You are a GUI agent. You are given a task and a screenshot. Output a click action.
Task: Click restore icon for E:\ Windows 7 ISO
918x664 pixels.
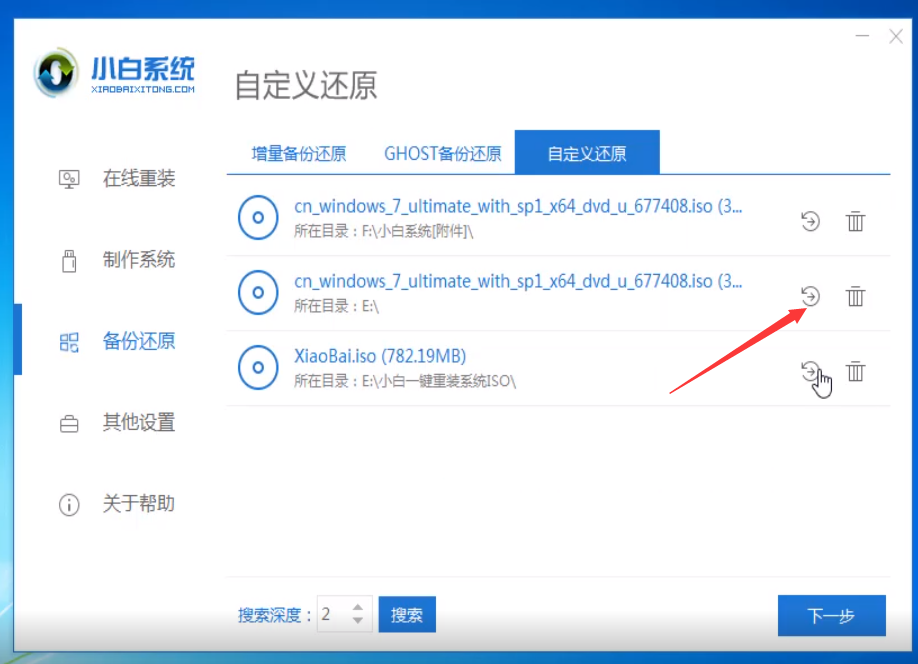pos(810,296)
